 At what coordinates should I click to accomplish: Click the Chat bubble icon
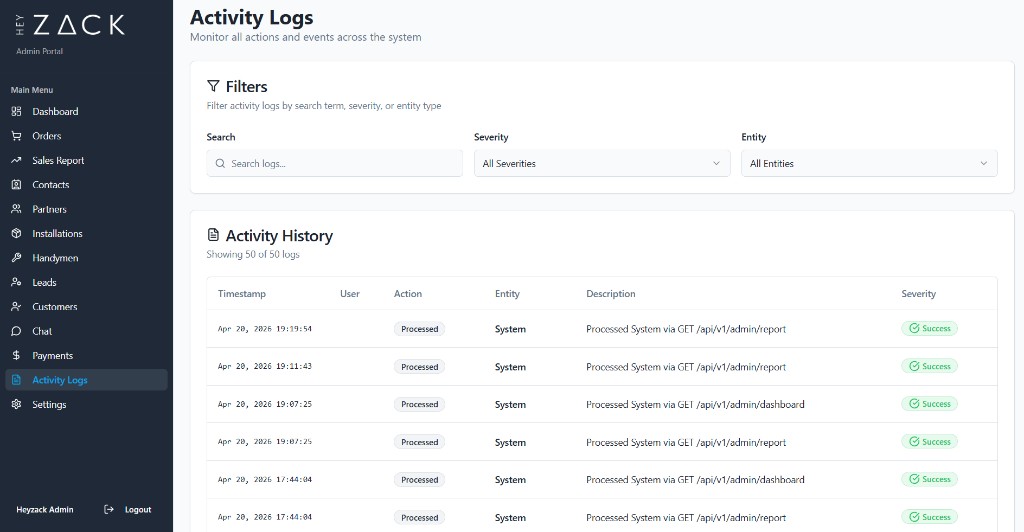(x=16, y=332)
